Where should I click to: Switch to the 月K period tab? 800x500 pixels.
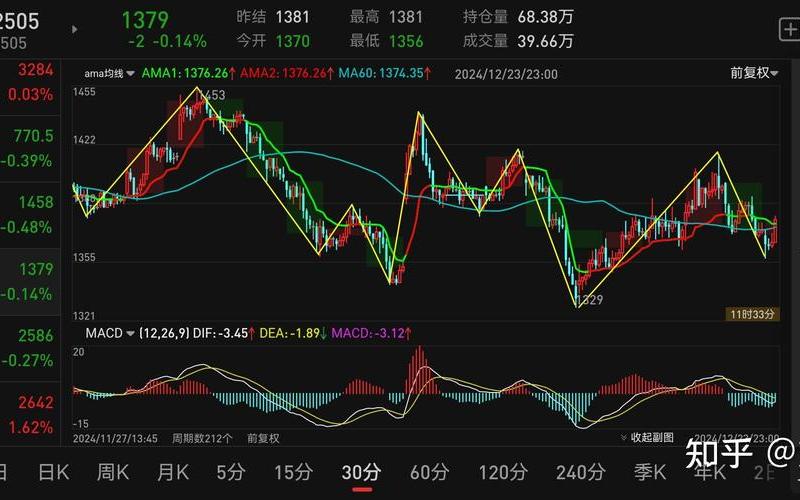tap(173, 472)
